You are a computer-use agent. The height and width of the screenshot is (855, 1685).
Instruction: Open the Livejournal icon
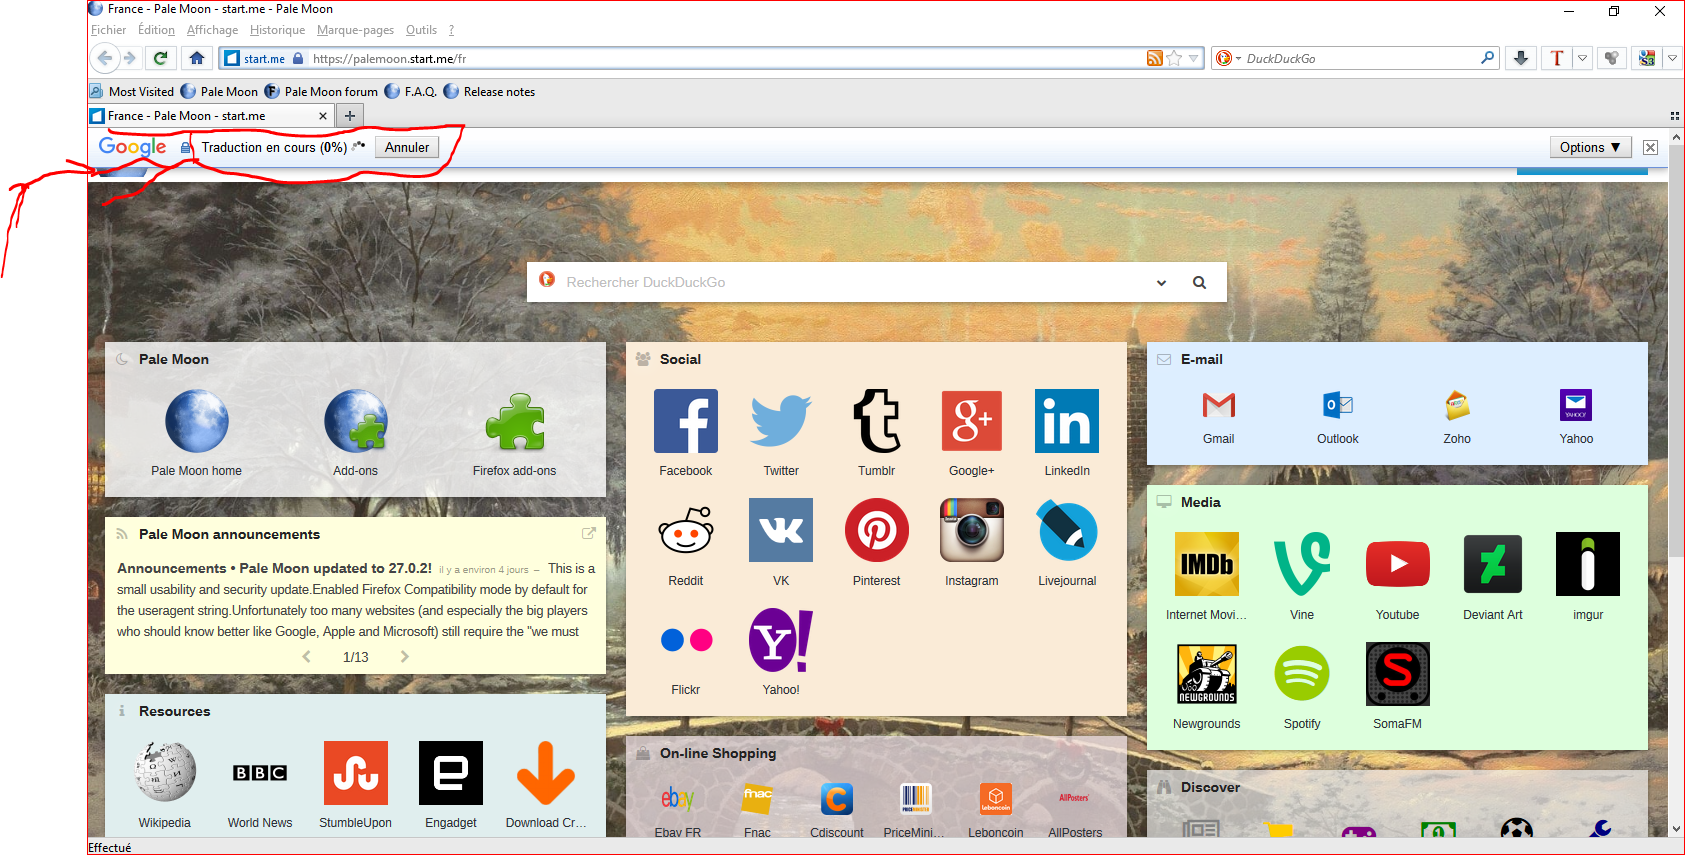(x=1067, y=530)
